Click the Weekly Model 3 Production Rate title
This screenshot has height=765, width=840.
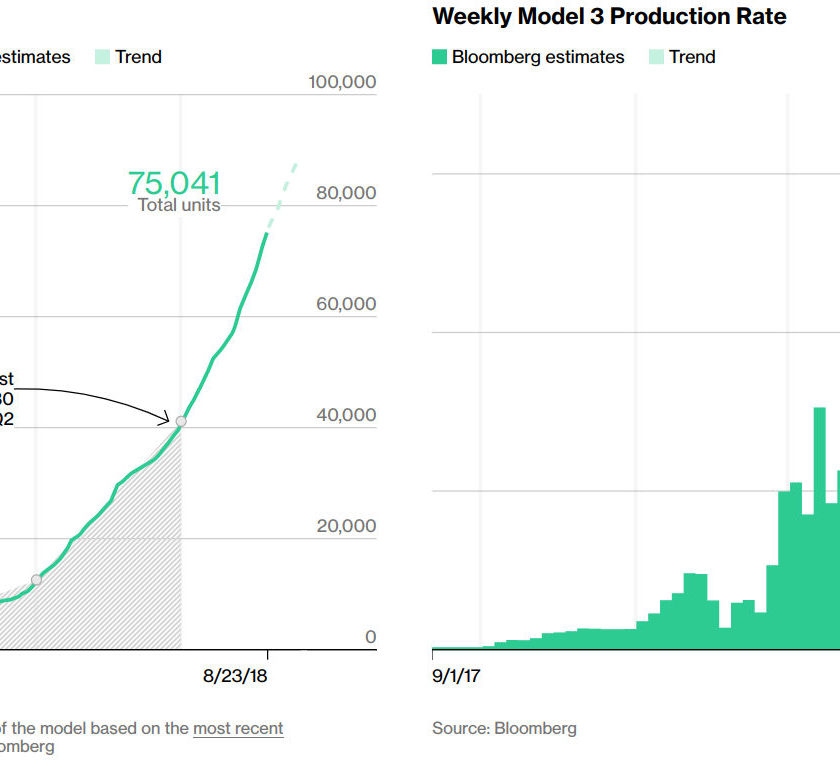610,17
